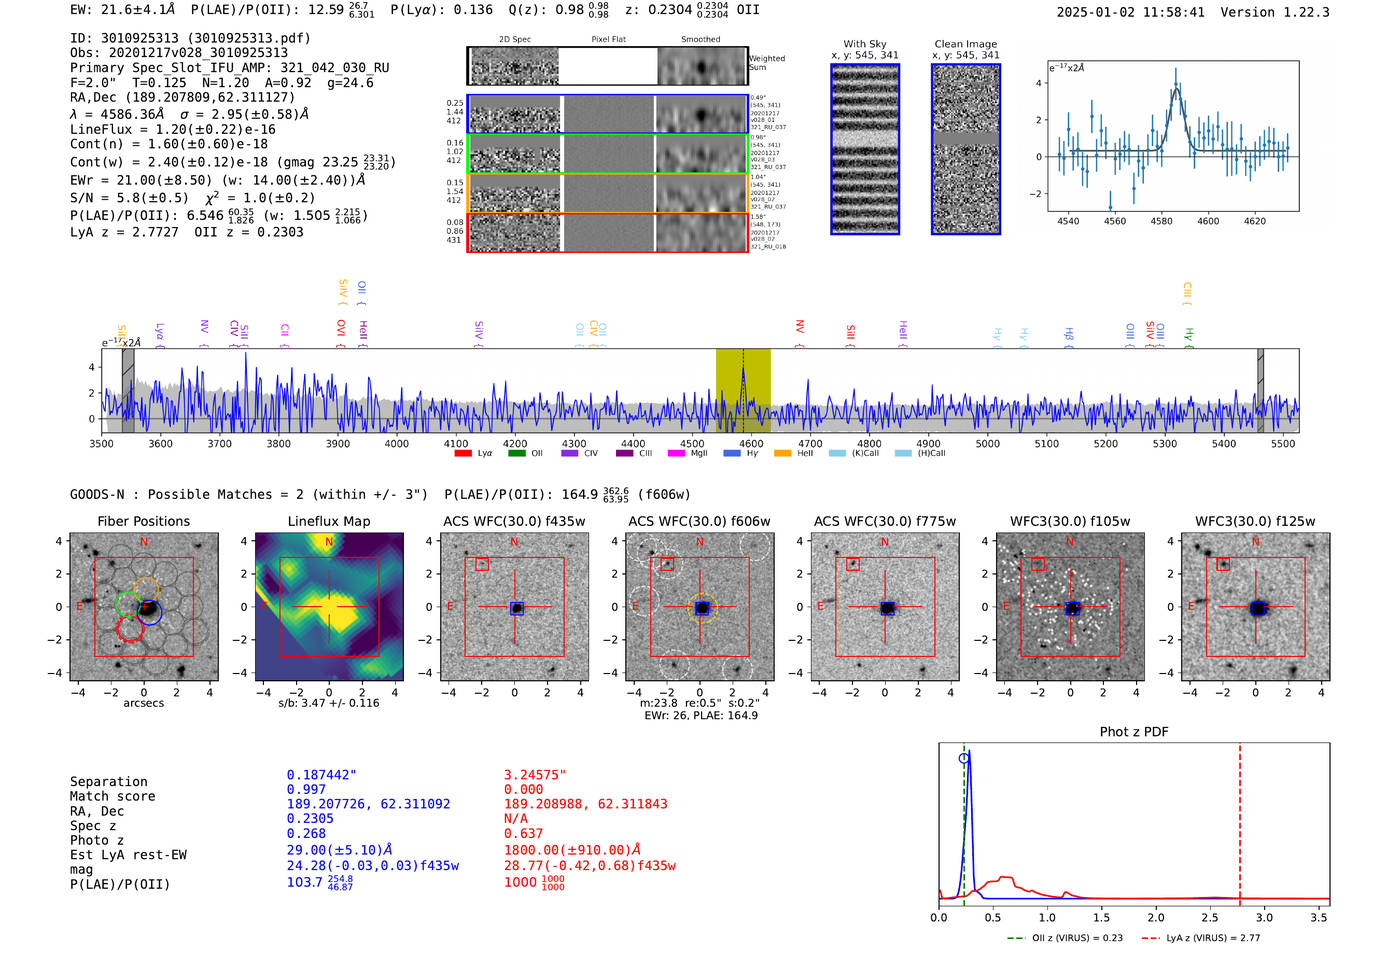Open the WFC3 f125w cutout image
Viewport: 1400px width, 953px height.
point(1256,606)
